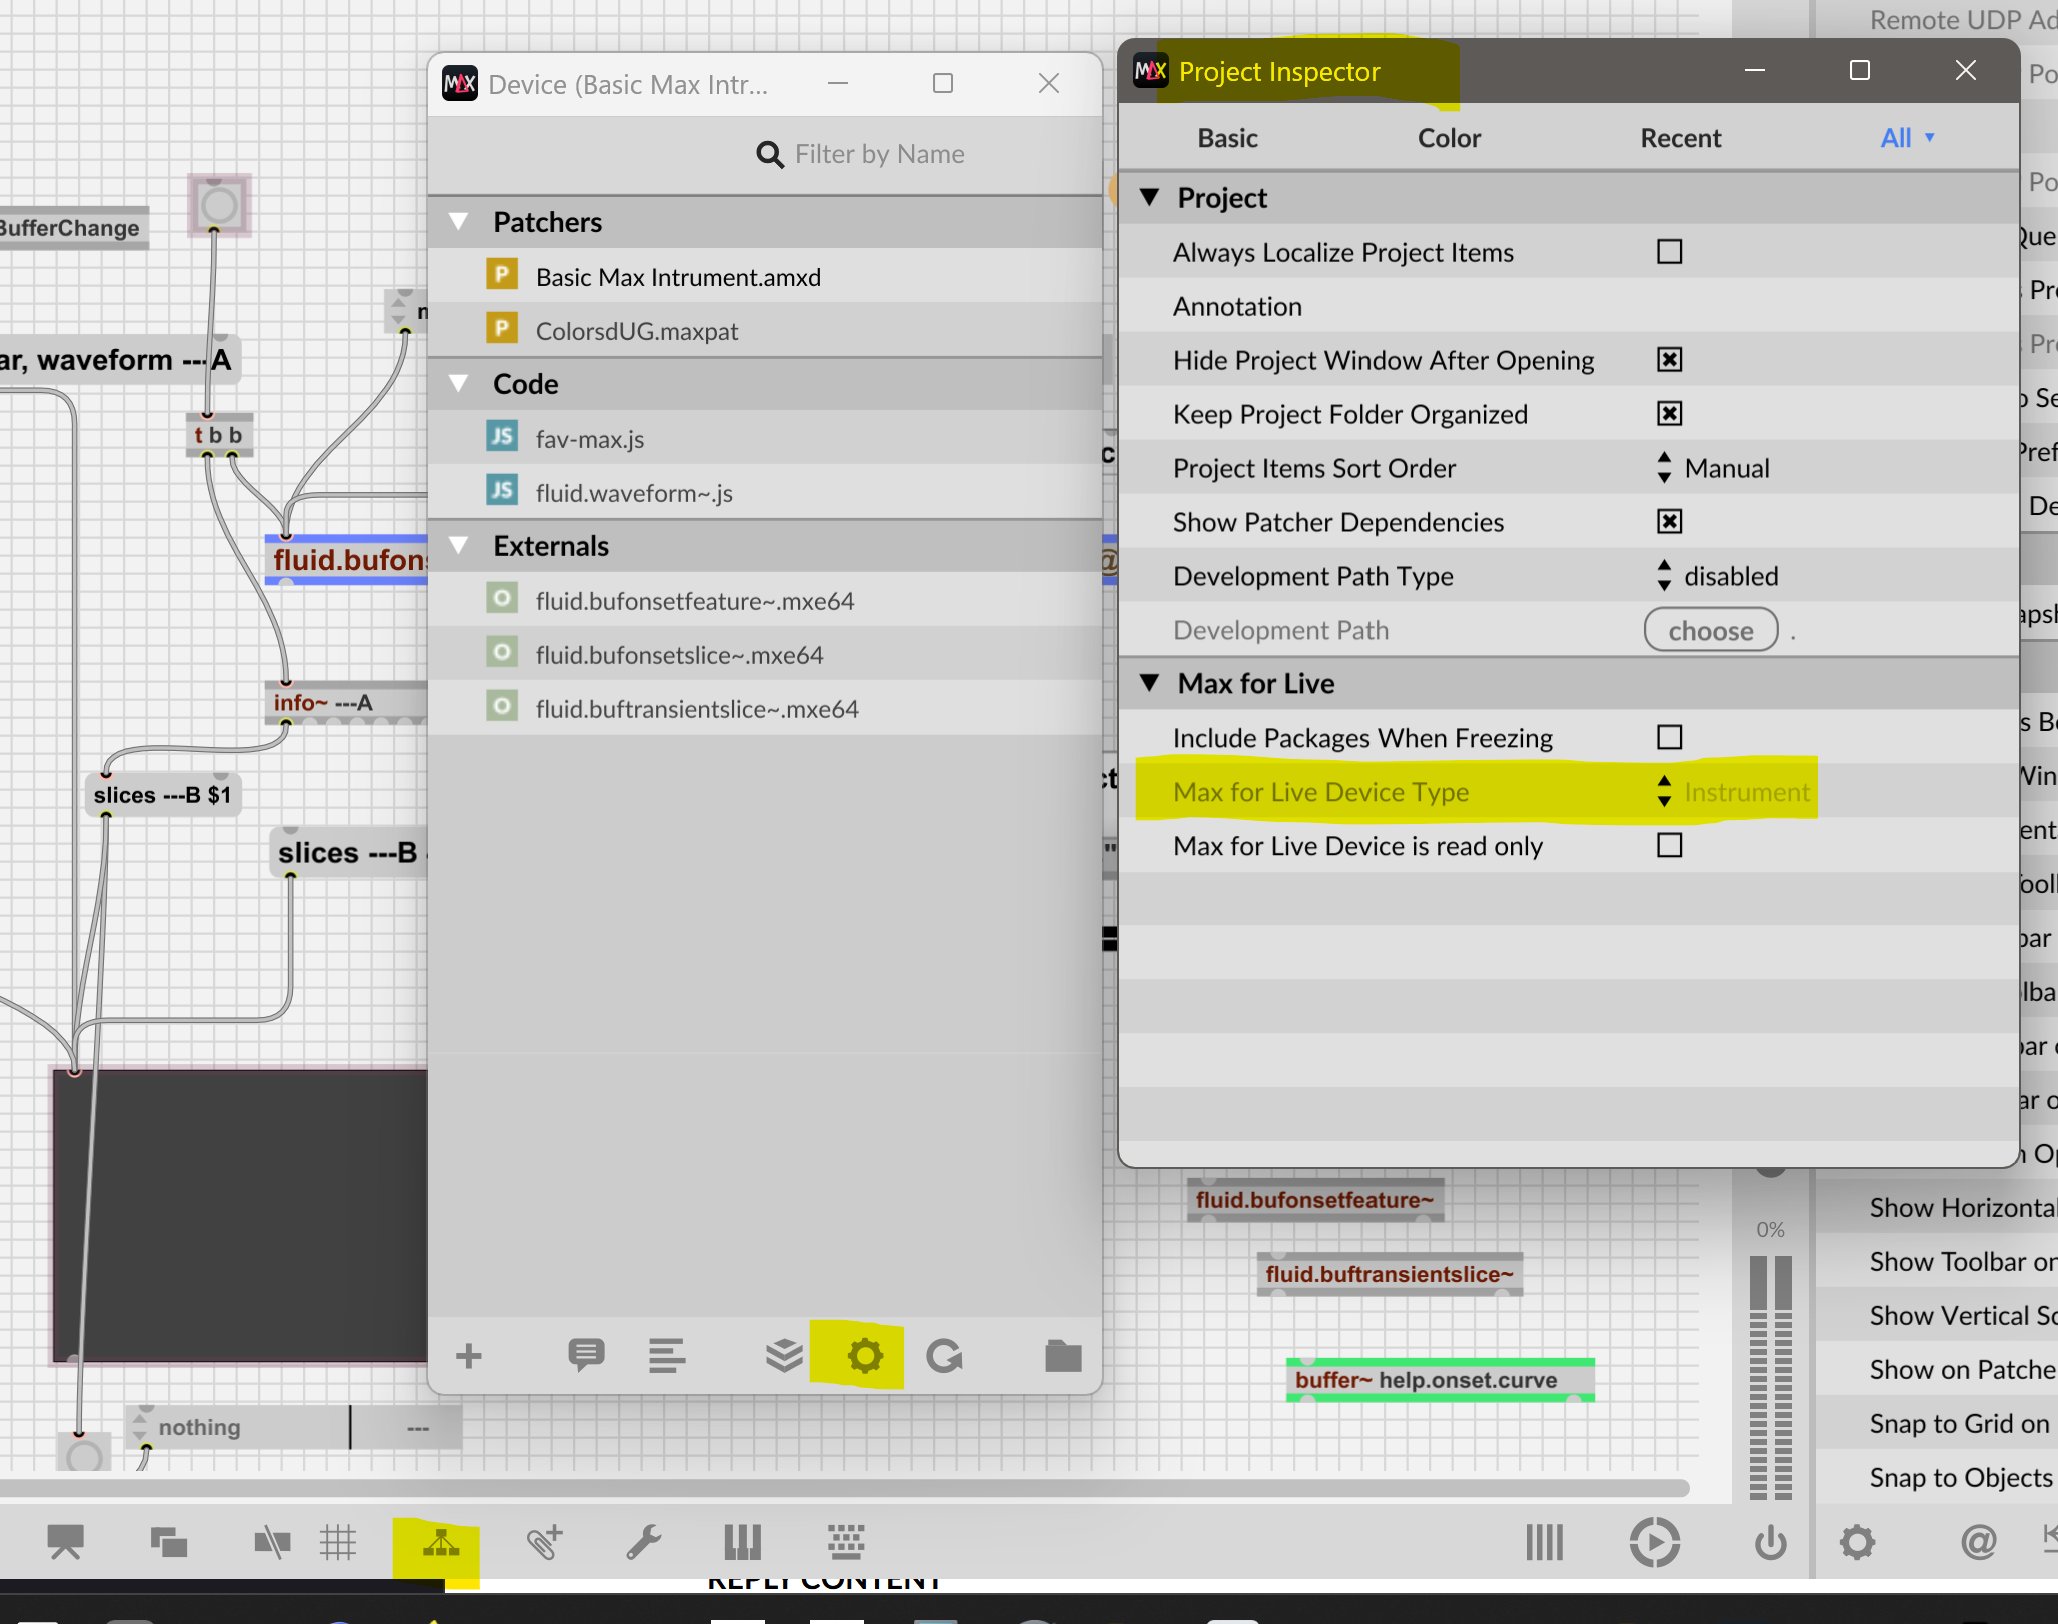This screenshot has width=2058, height=1624.
Task: Collapse the Code section triangle
Action: point(459,383)
